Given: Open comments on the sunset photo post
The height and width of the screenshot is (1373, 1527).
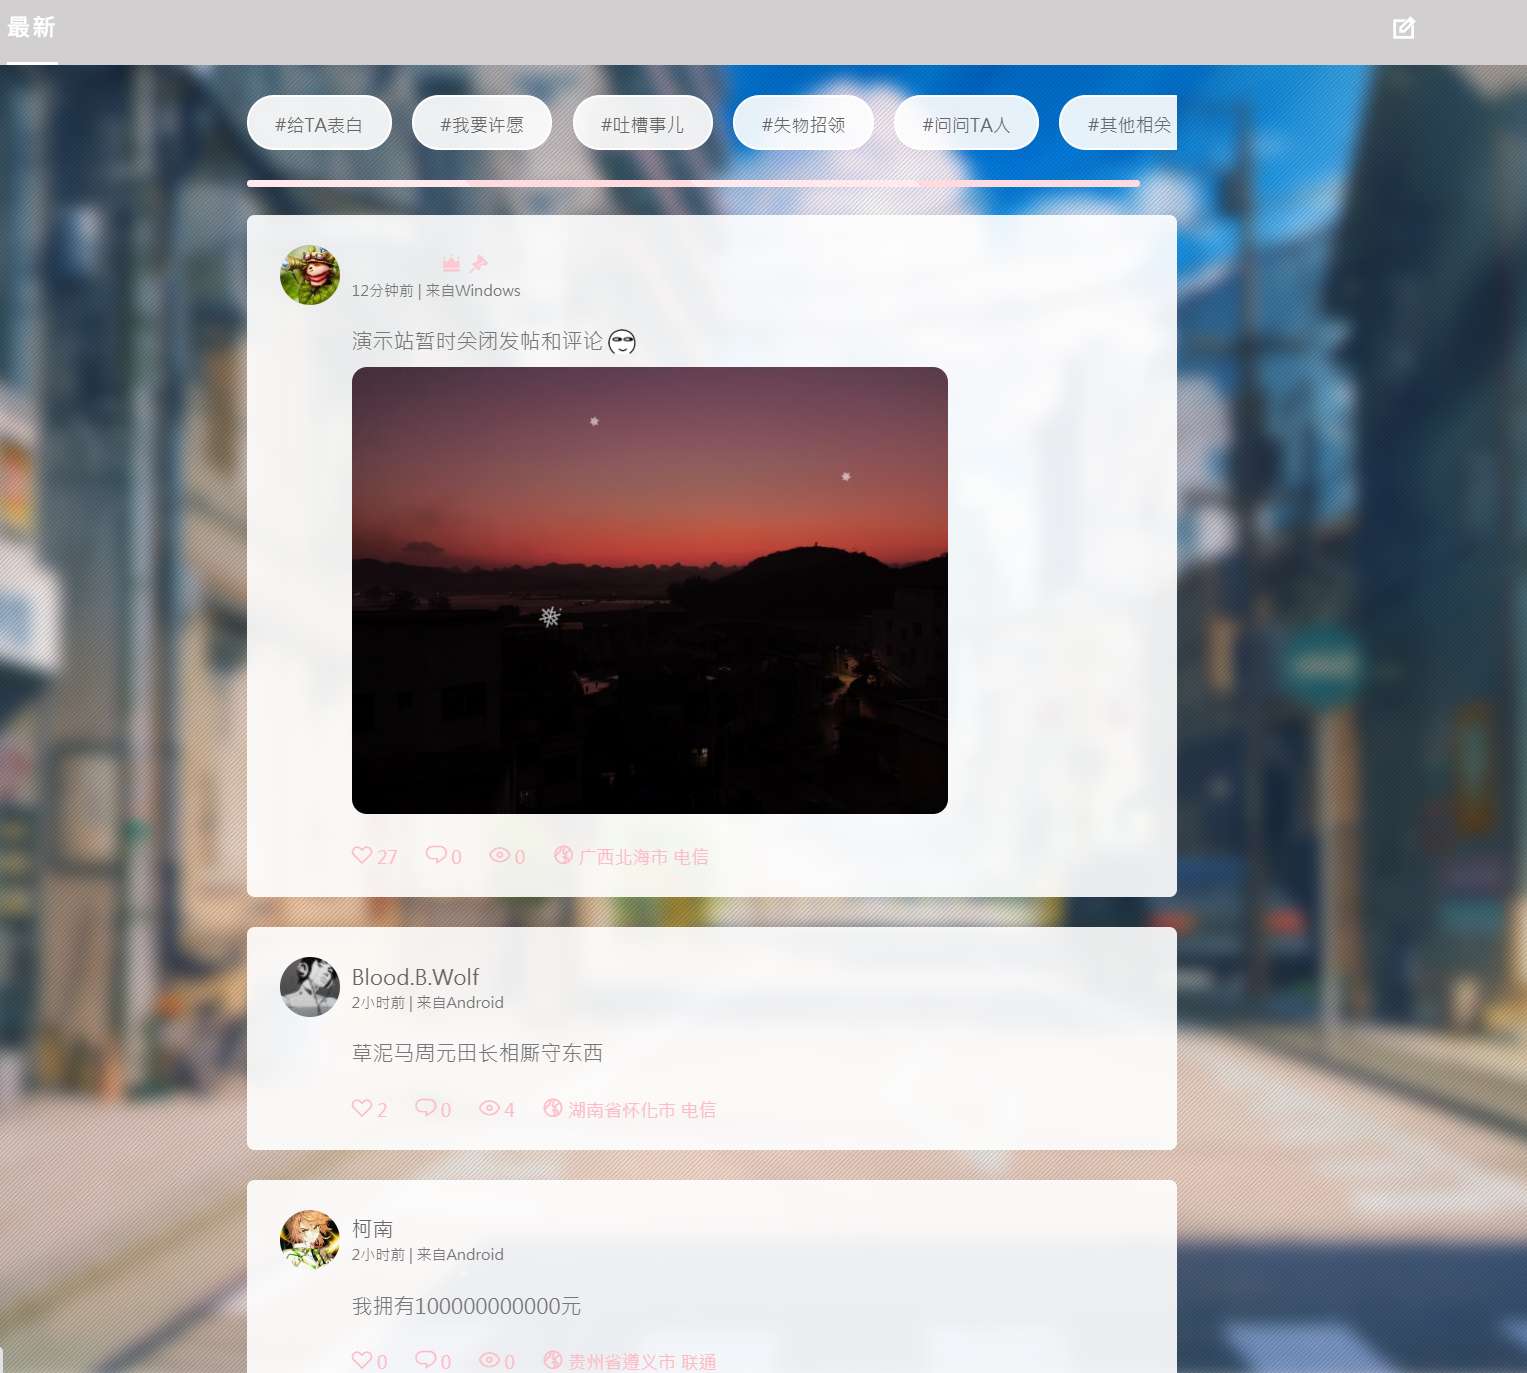Looking at the screenshot, I should coord(436,855).
